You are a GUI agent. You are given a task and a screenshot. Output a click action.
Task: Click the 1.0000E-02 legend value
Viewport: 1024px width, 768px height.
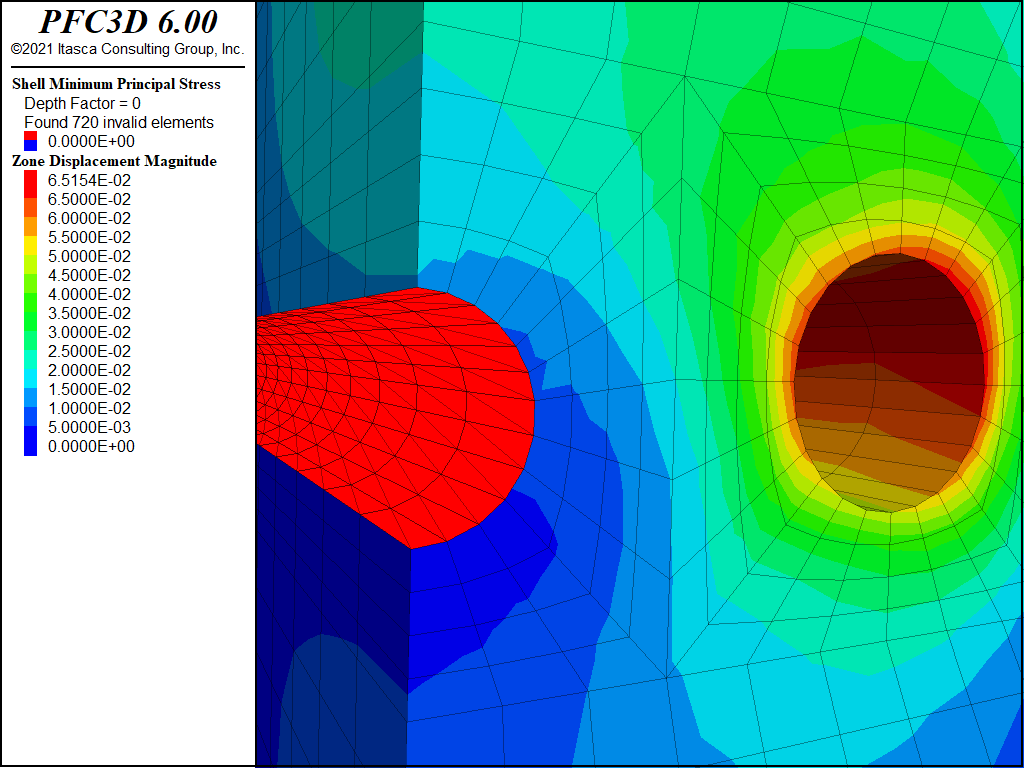(89, 409)
